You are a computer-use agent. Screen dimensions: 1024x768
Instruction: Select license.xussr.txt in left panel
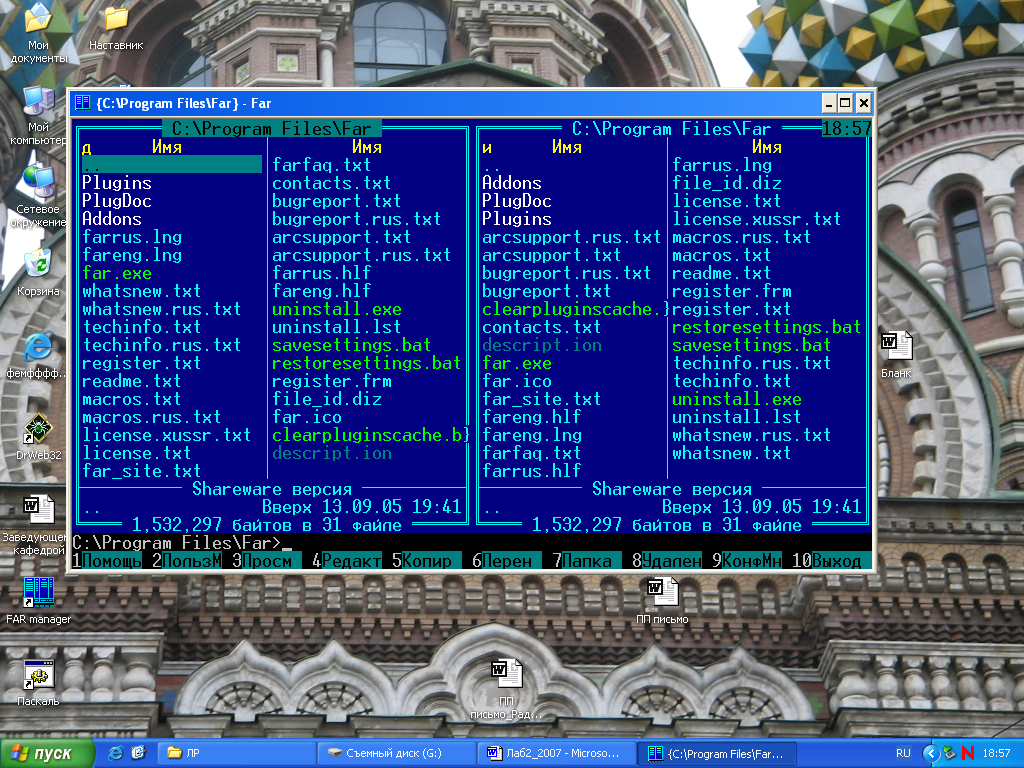point(167,435)
